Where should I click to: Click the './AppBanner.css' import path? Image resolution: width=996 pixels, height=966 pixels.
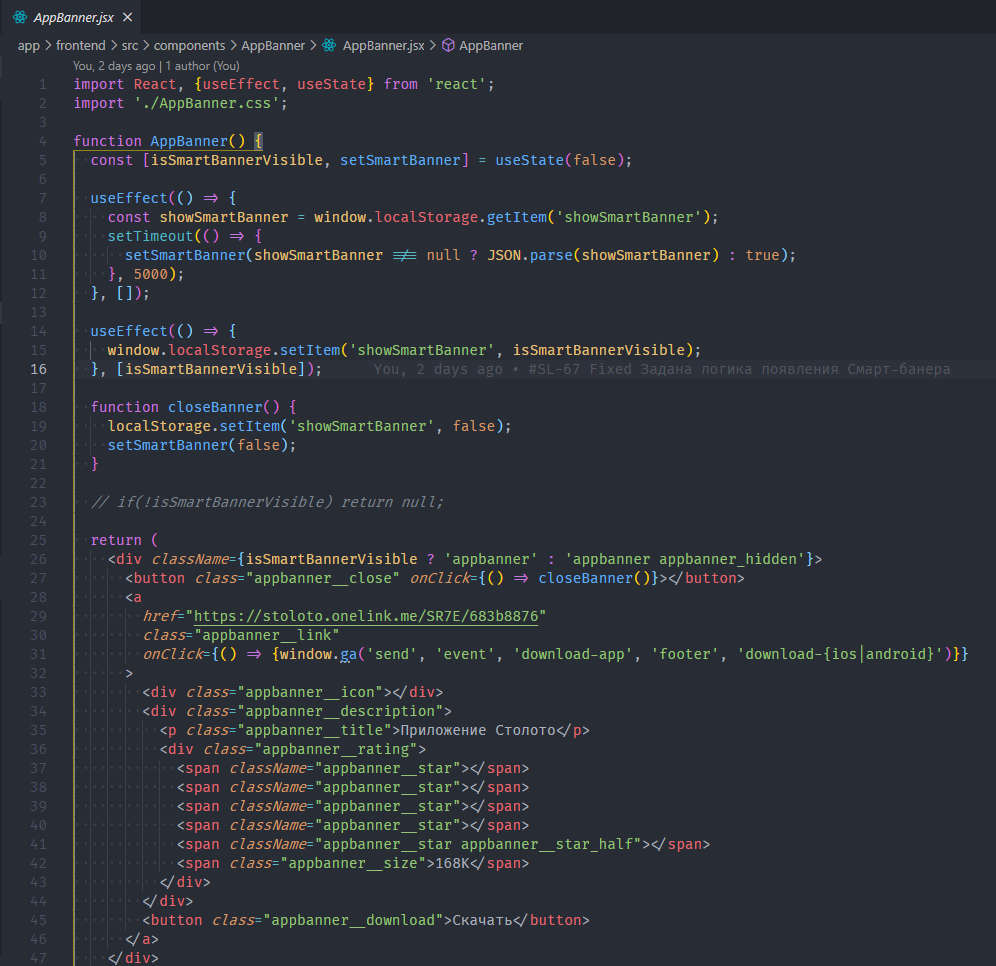[x=210, y=103]
